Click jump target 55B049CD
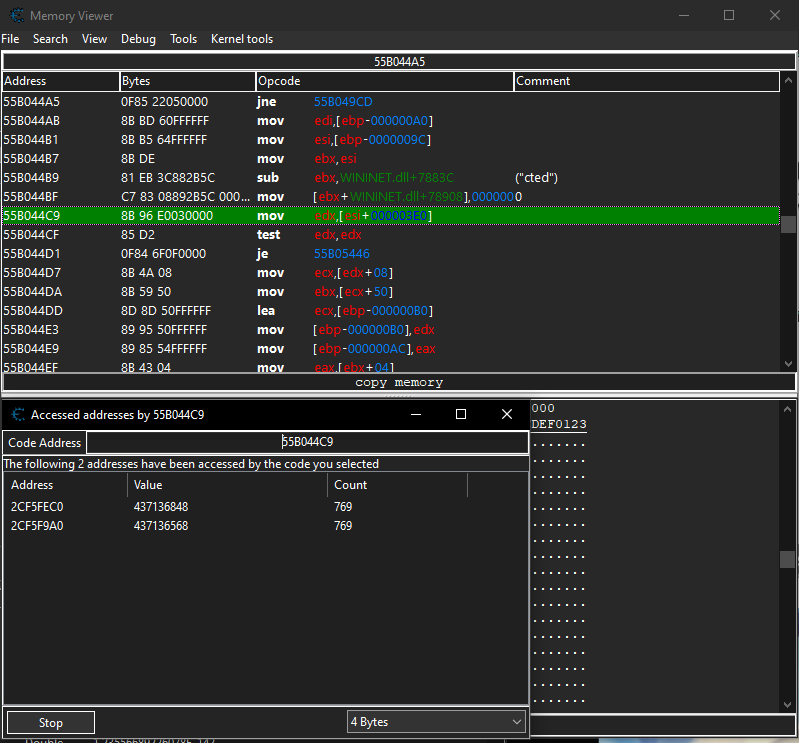The height and width of the screenshot is (743, 799). pos(343,101)
